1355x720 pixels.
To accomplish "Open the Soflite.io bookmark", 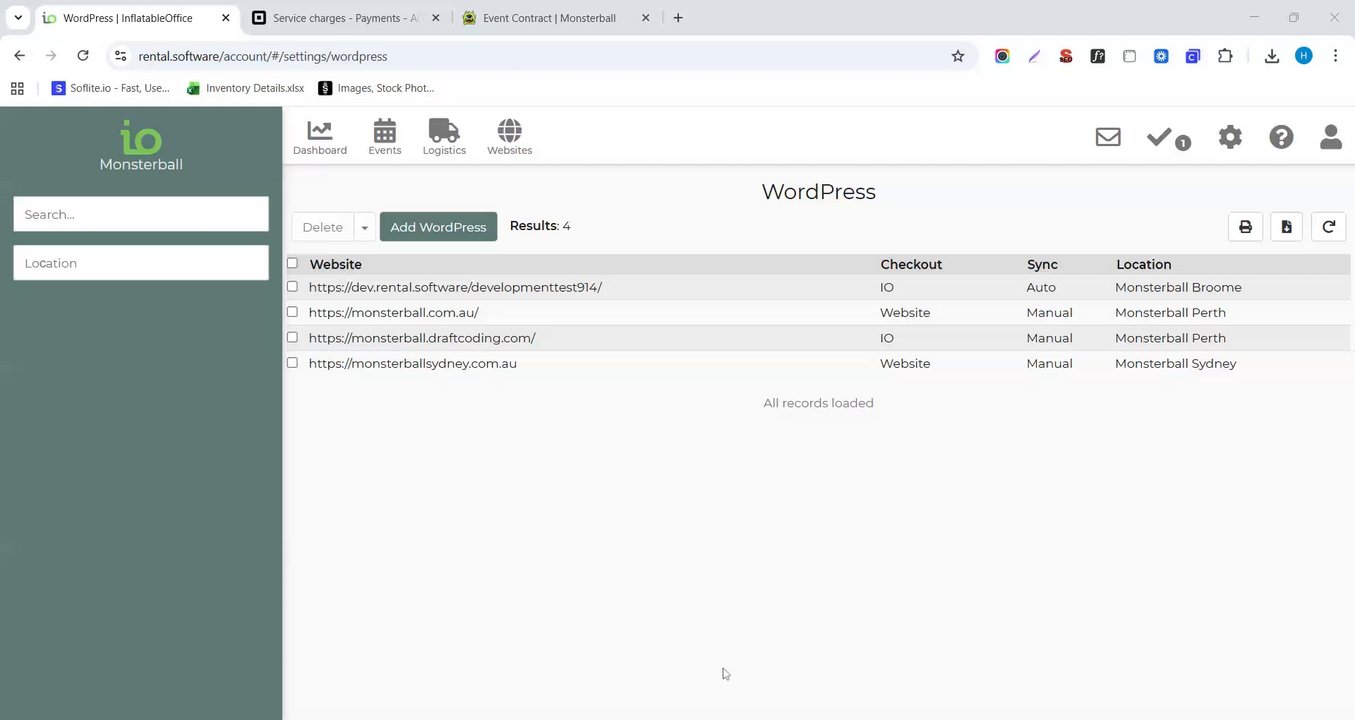I will pyautogui.click(x=111, y=88).
